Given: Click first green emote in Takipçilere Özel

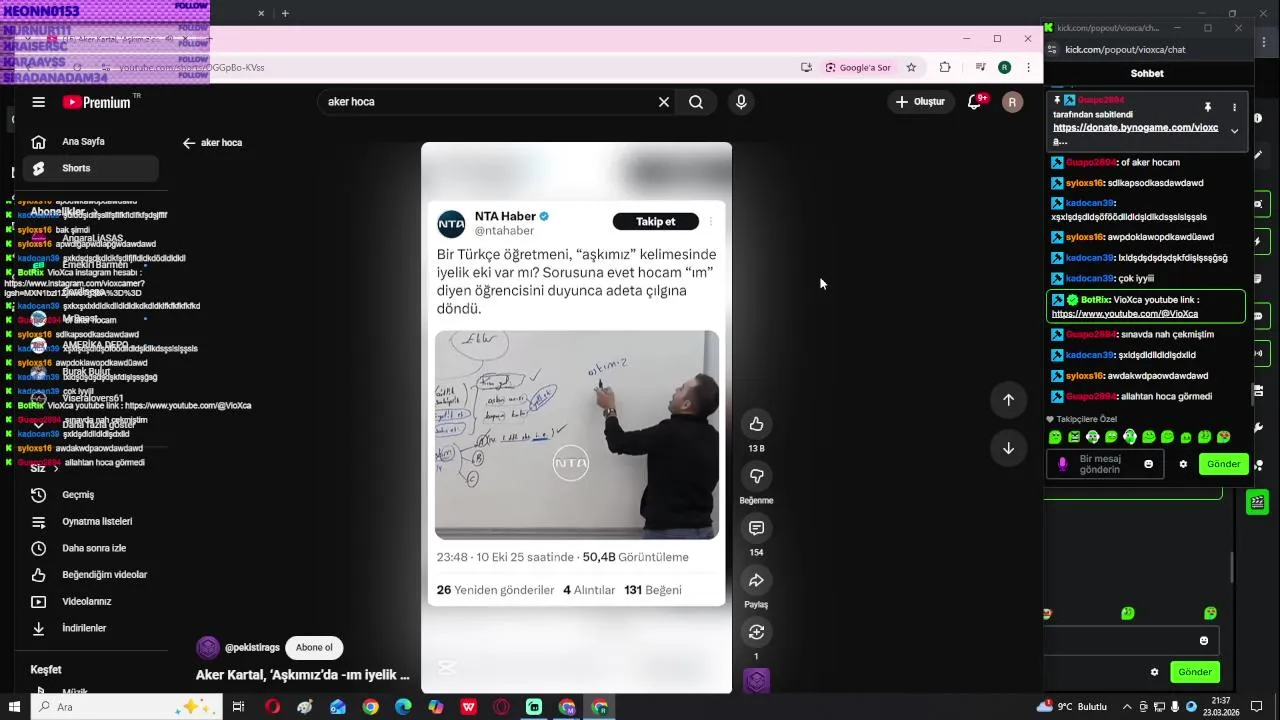Looking at the screenshot, I should click(x=1055, y=437).
